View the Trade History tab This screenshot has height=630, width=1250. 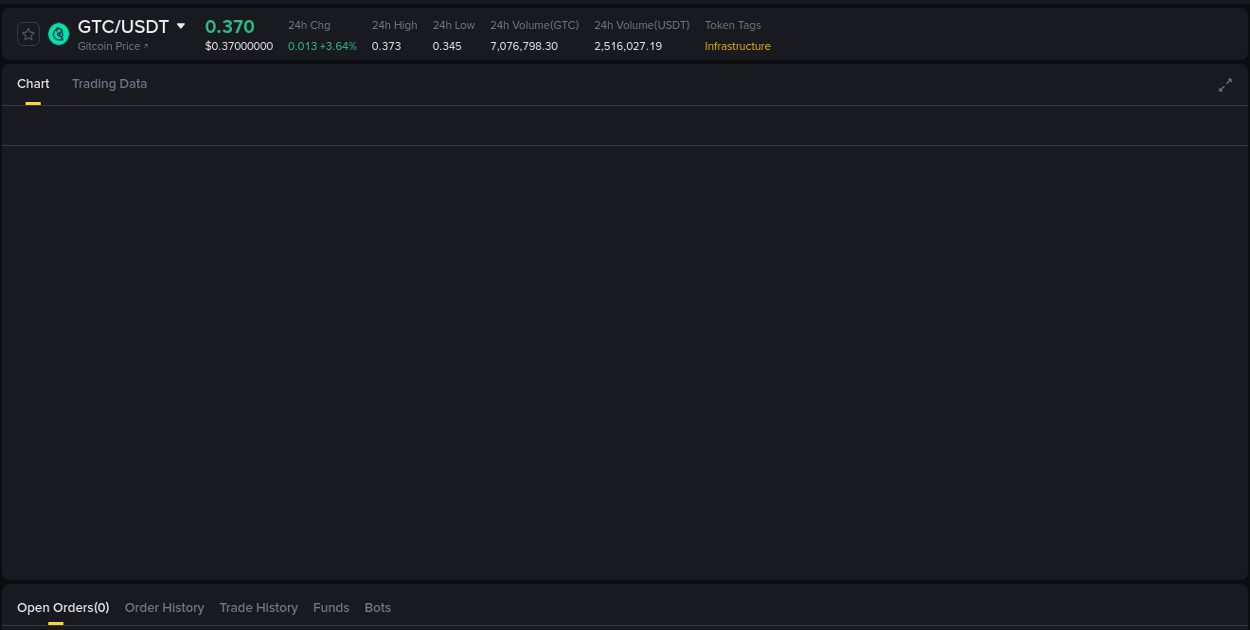258,607
